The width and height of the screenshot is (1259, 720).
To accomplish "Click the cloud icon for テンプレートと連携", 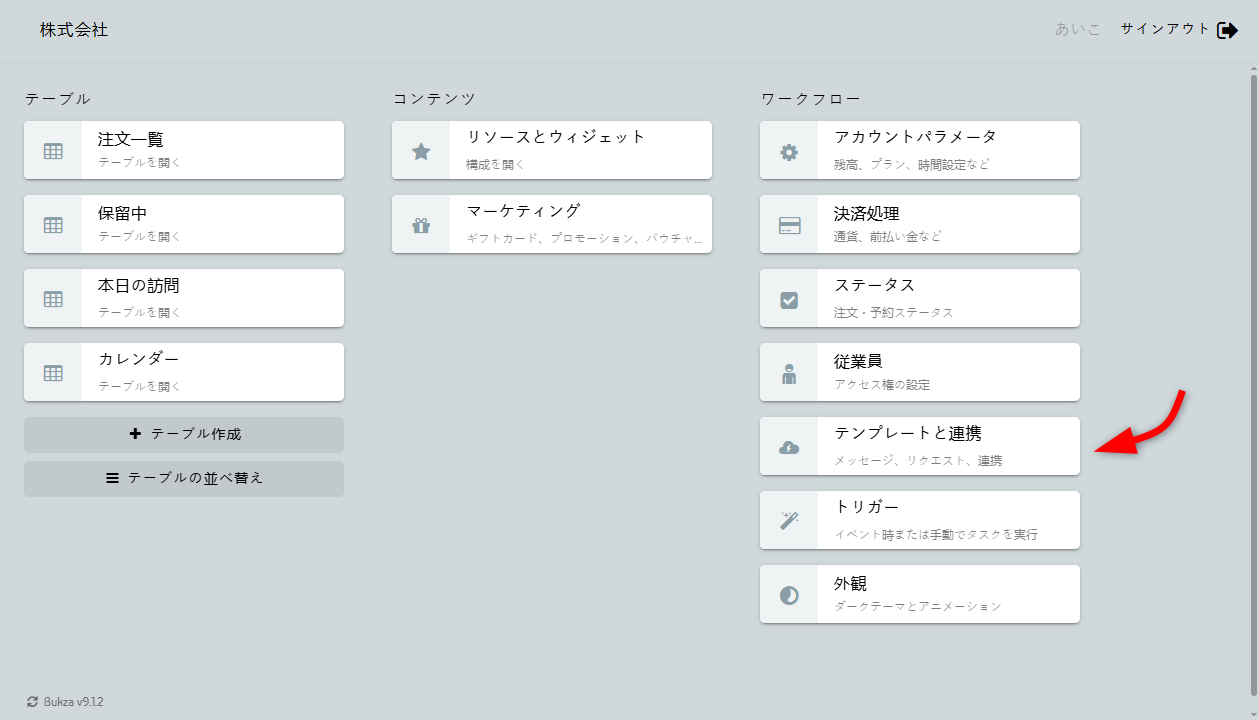I will click(789, 447).
